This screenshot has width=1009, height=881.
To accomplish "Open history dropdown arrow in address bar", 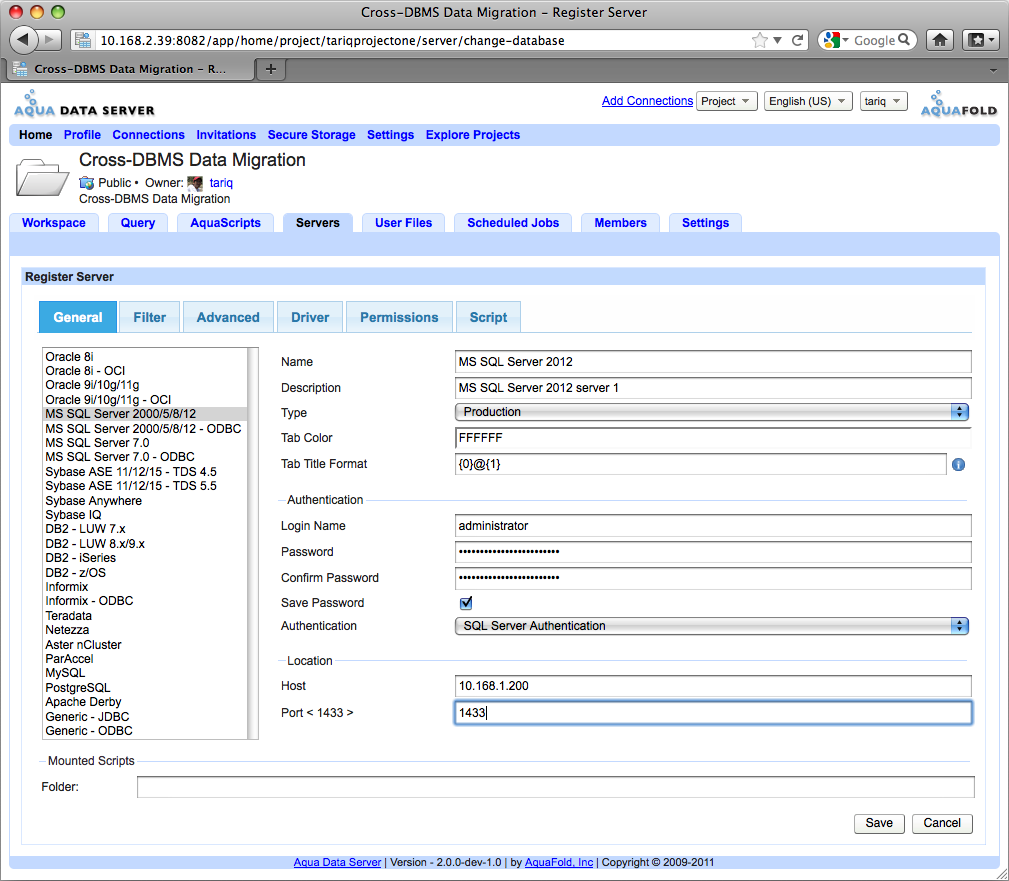I will [x=777, y=40].
